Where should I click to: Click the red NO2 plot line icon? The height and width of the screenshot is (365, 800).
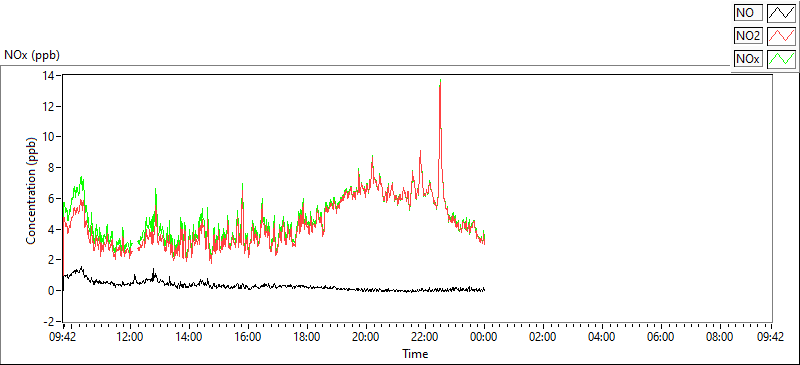click(x=782, y=36)
